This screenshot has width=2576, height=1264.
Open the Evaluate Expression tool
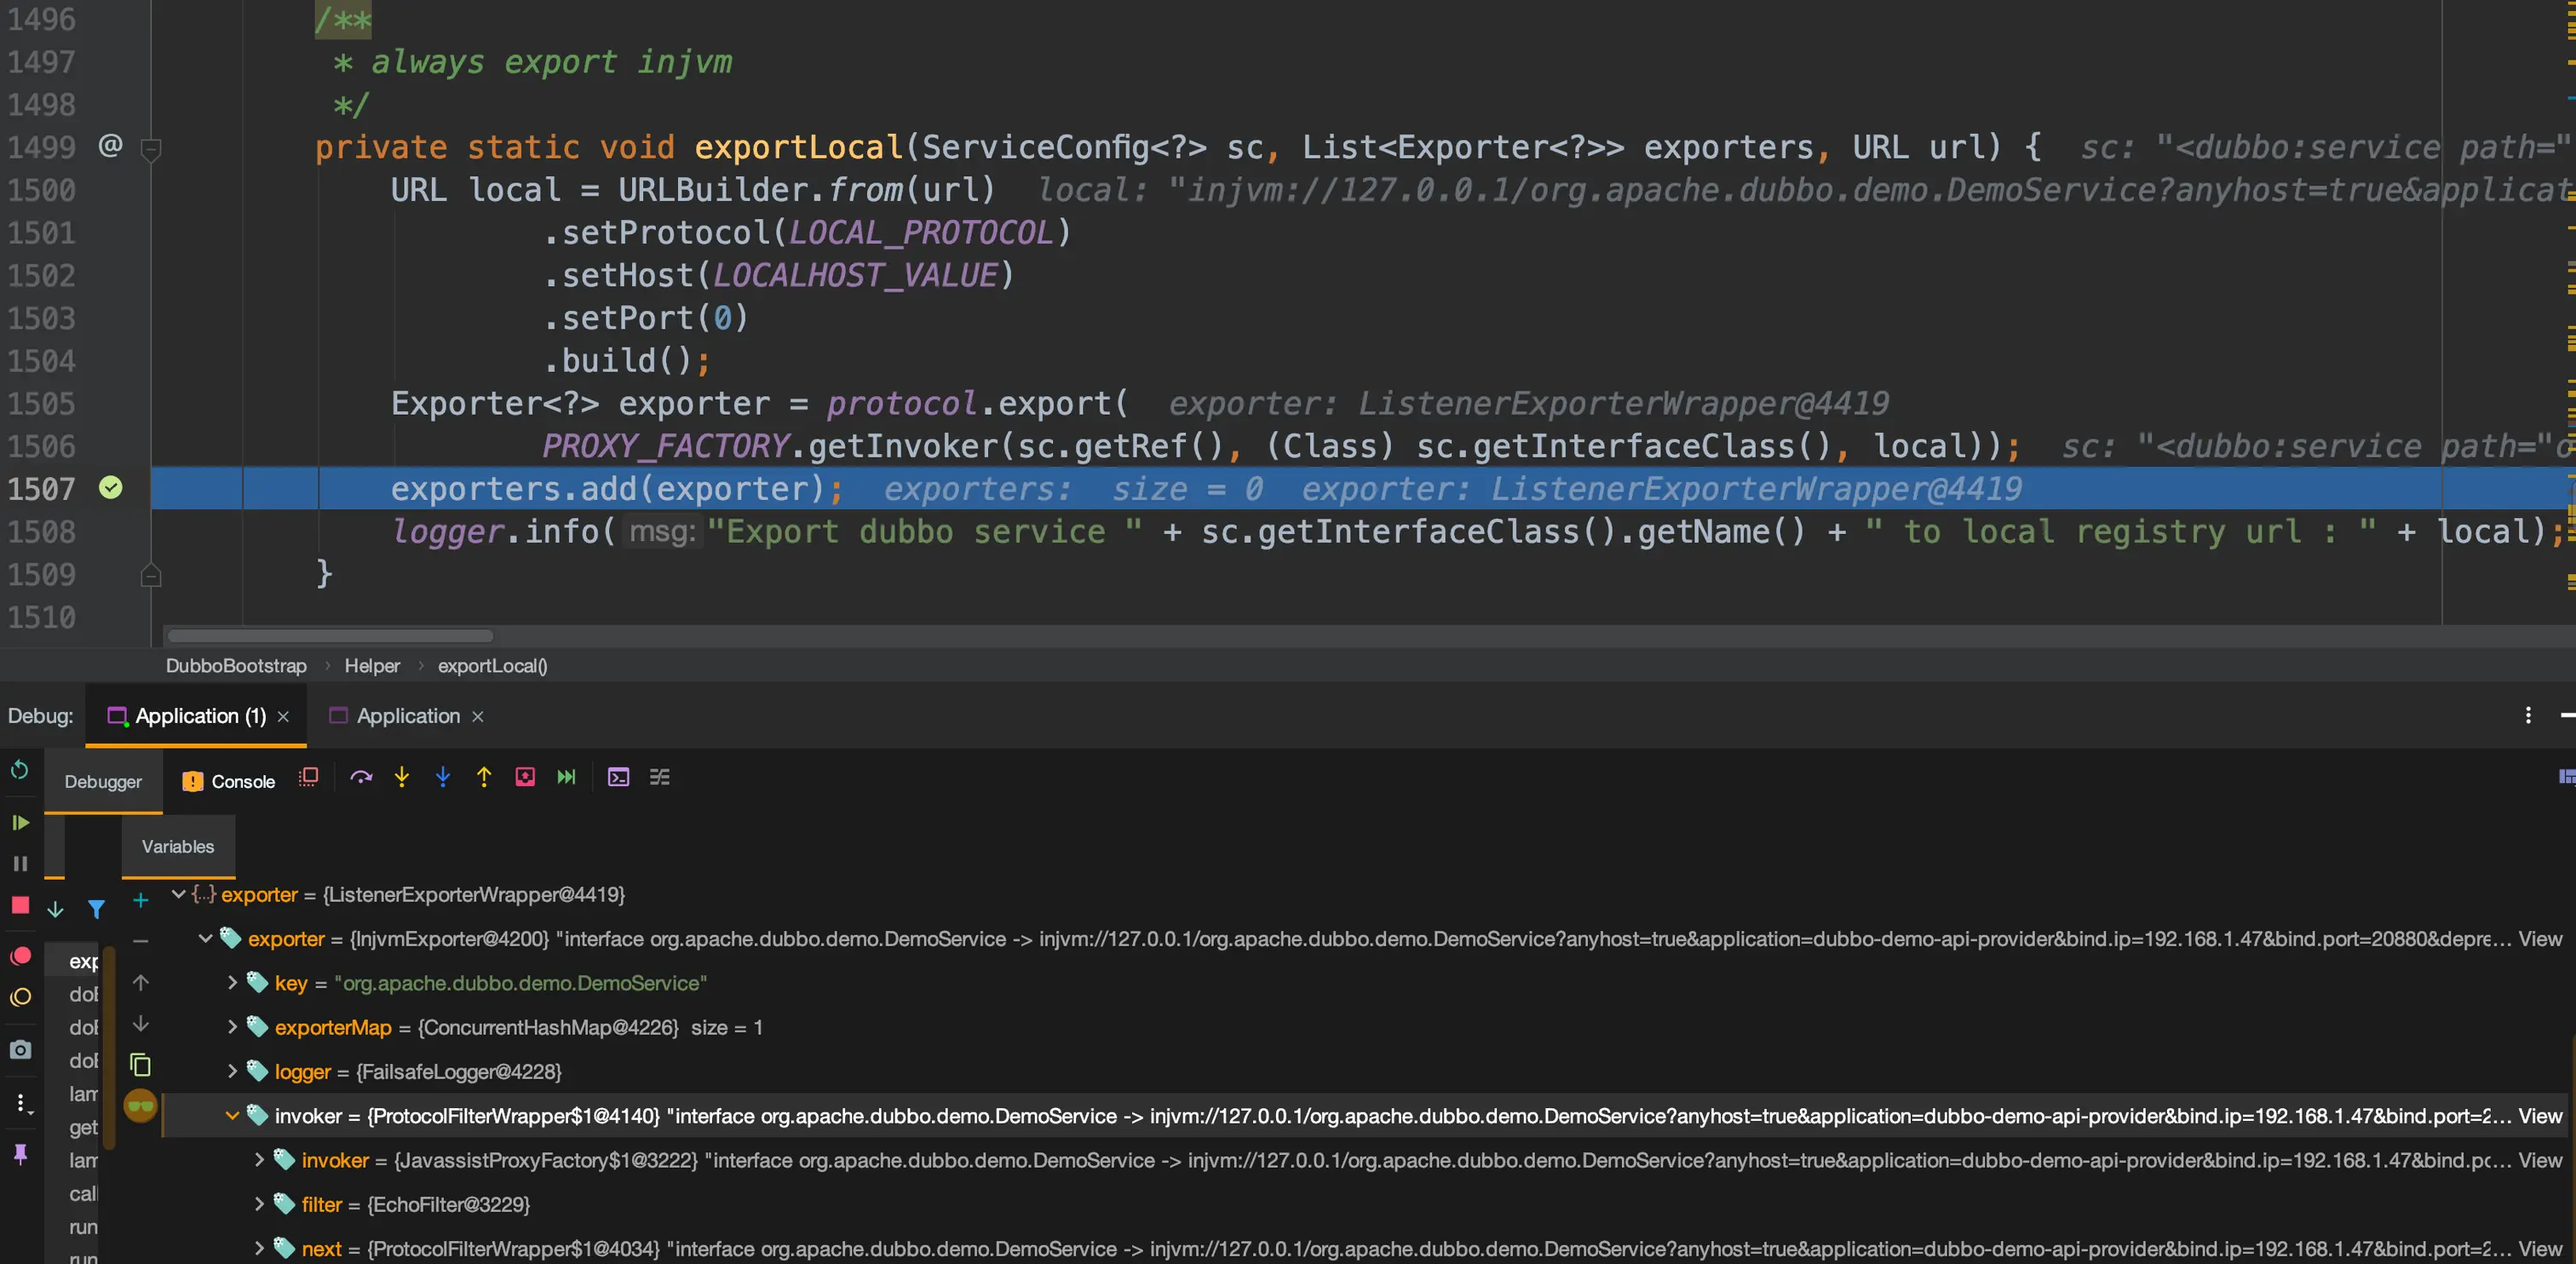tap(618, 777)
